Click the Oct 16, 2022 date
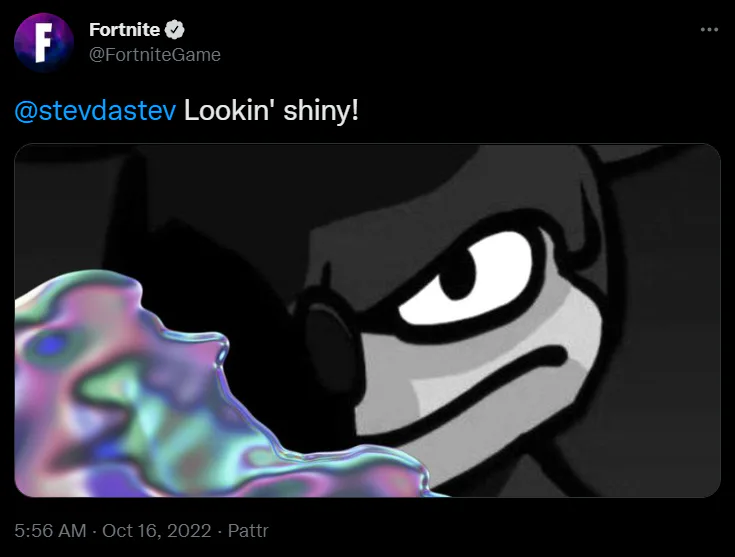Viewport: 735px width, 557px height. pyautogui.click(x=157, y=531)
